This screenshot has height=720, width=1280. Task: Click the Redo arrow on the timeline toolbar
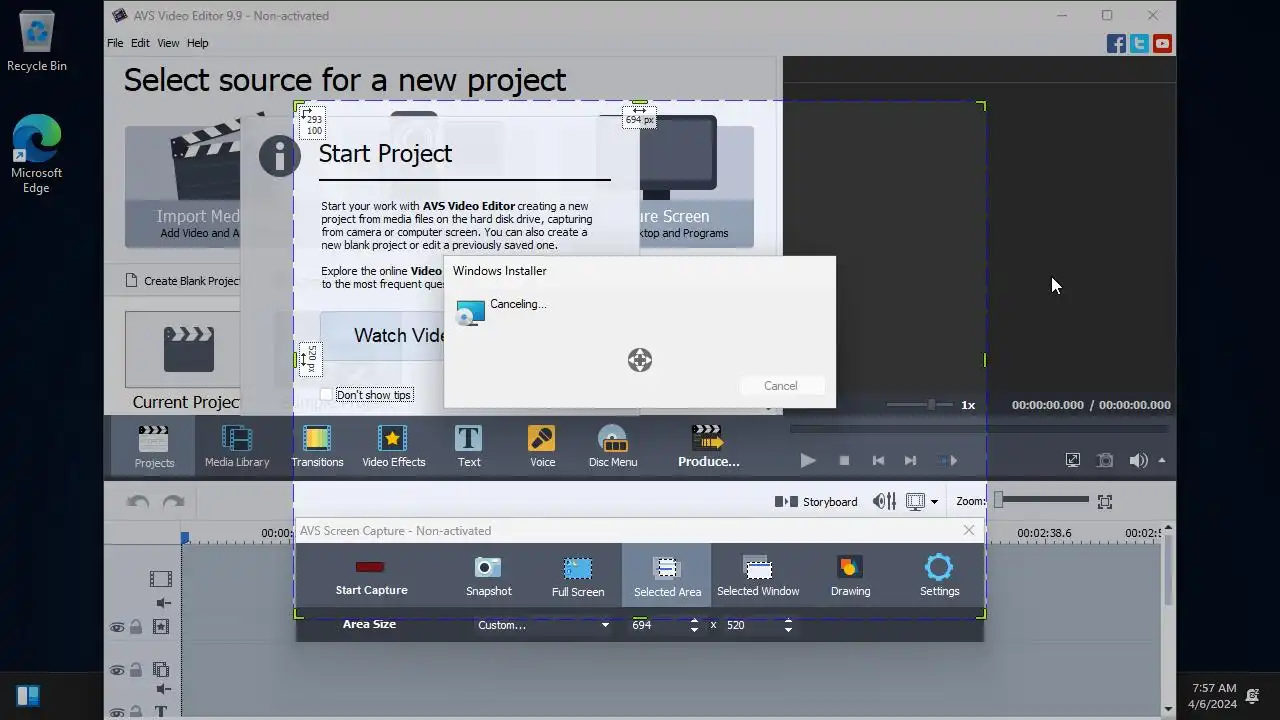point(174,502)
